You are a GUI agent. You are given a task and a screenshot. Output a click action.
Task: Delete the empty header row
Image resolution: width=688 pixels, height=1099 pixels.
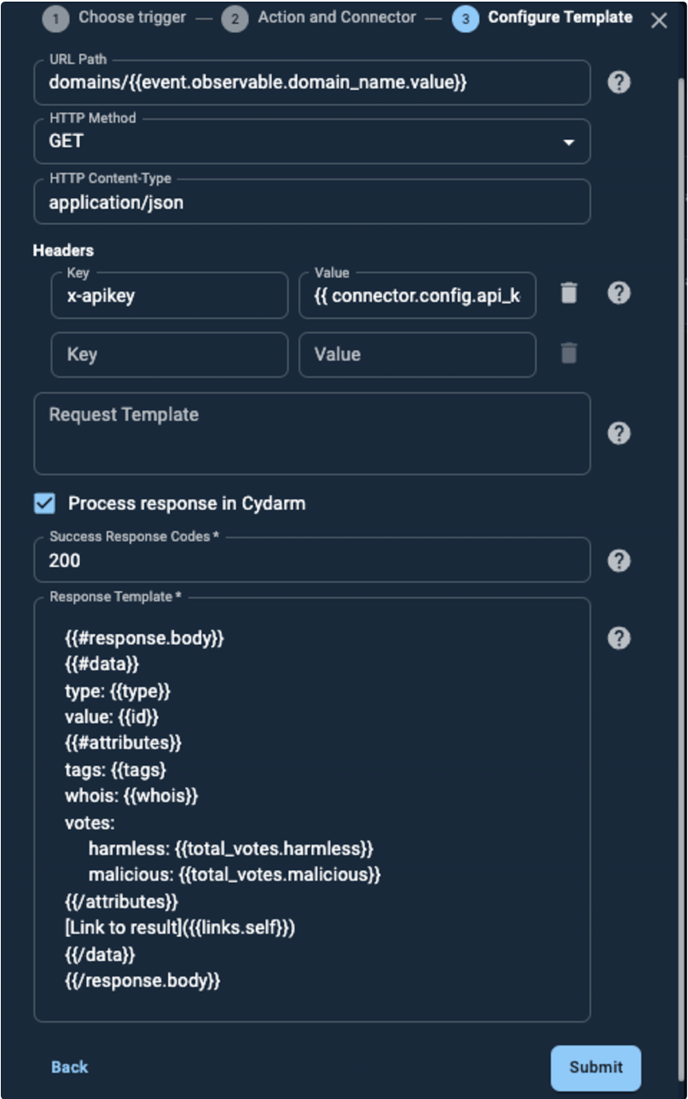(569, 353)
